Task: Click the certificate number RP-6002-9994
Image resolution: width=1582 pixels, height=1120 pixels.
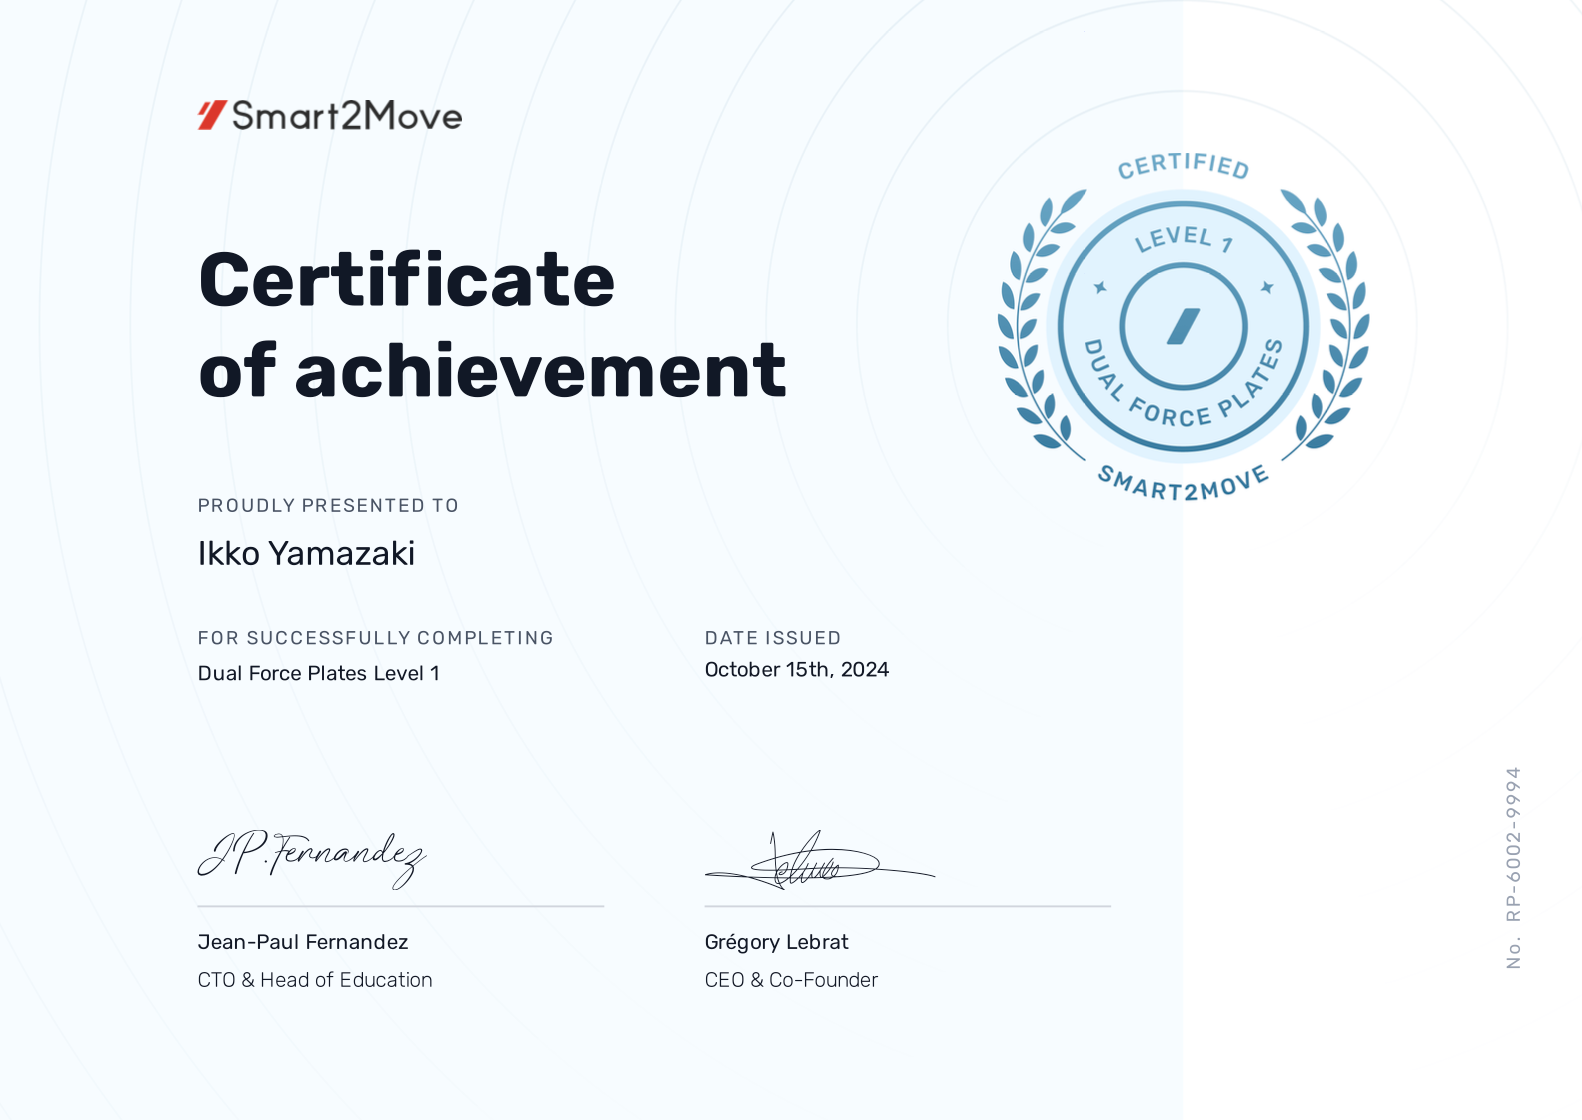Action: coord(1513,845)
